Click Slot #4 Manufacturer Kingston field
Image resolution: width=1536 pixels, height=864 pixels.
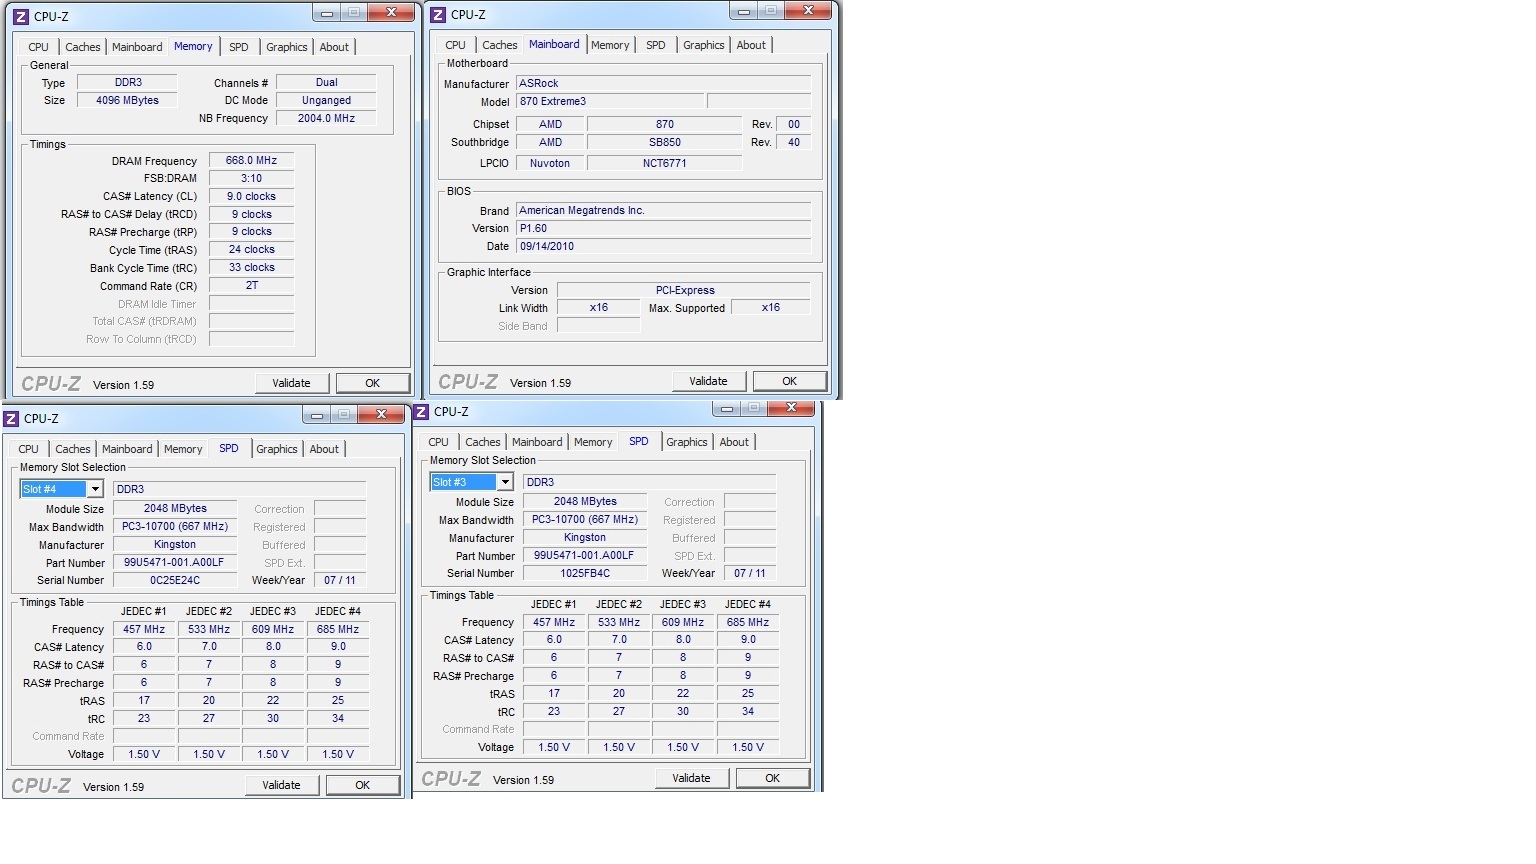(175, 544)
